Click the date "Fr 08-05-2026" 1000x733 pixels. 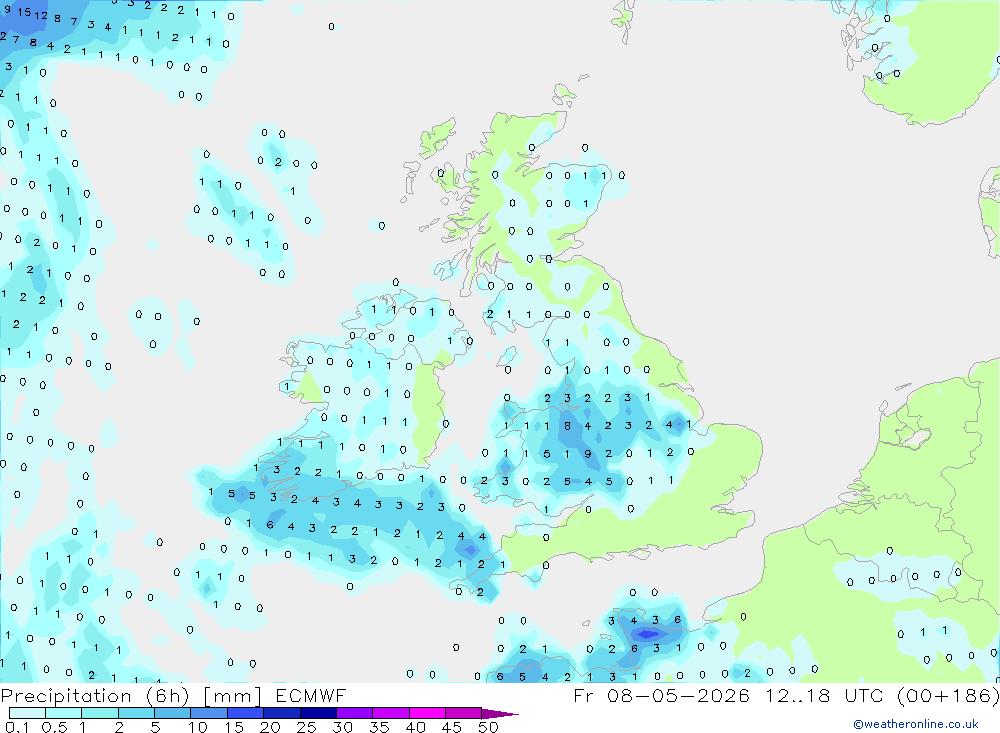(661, 695)
